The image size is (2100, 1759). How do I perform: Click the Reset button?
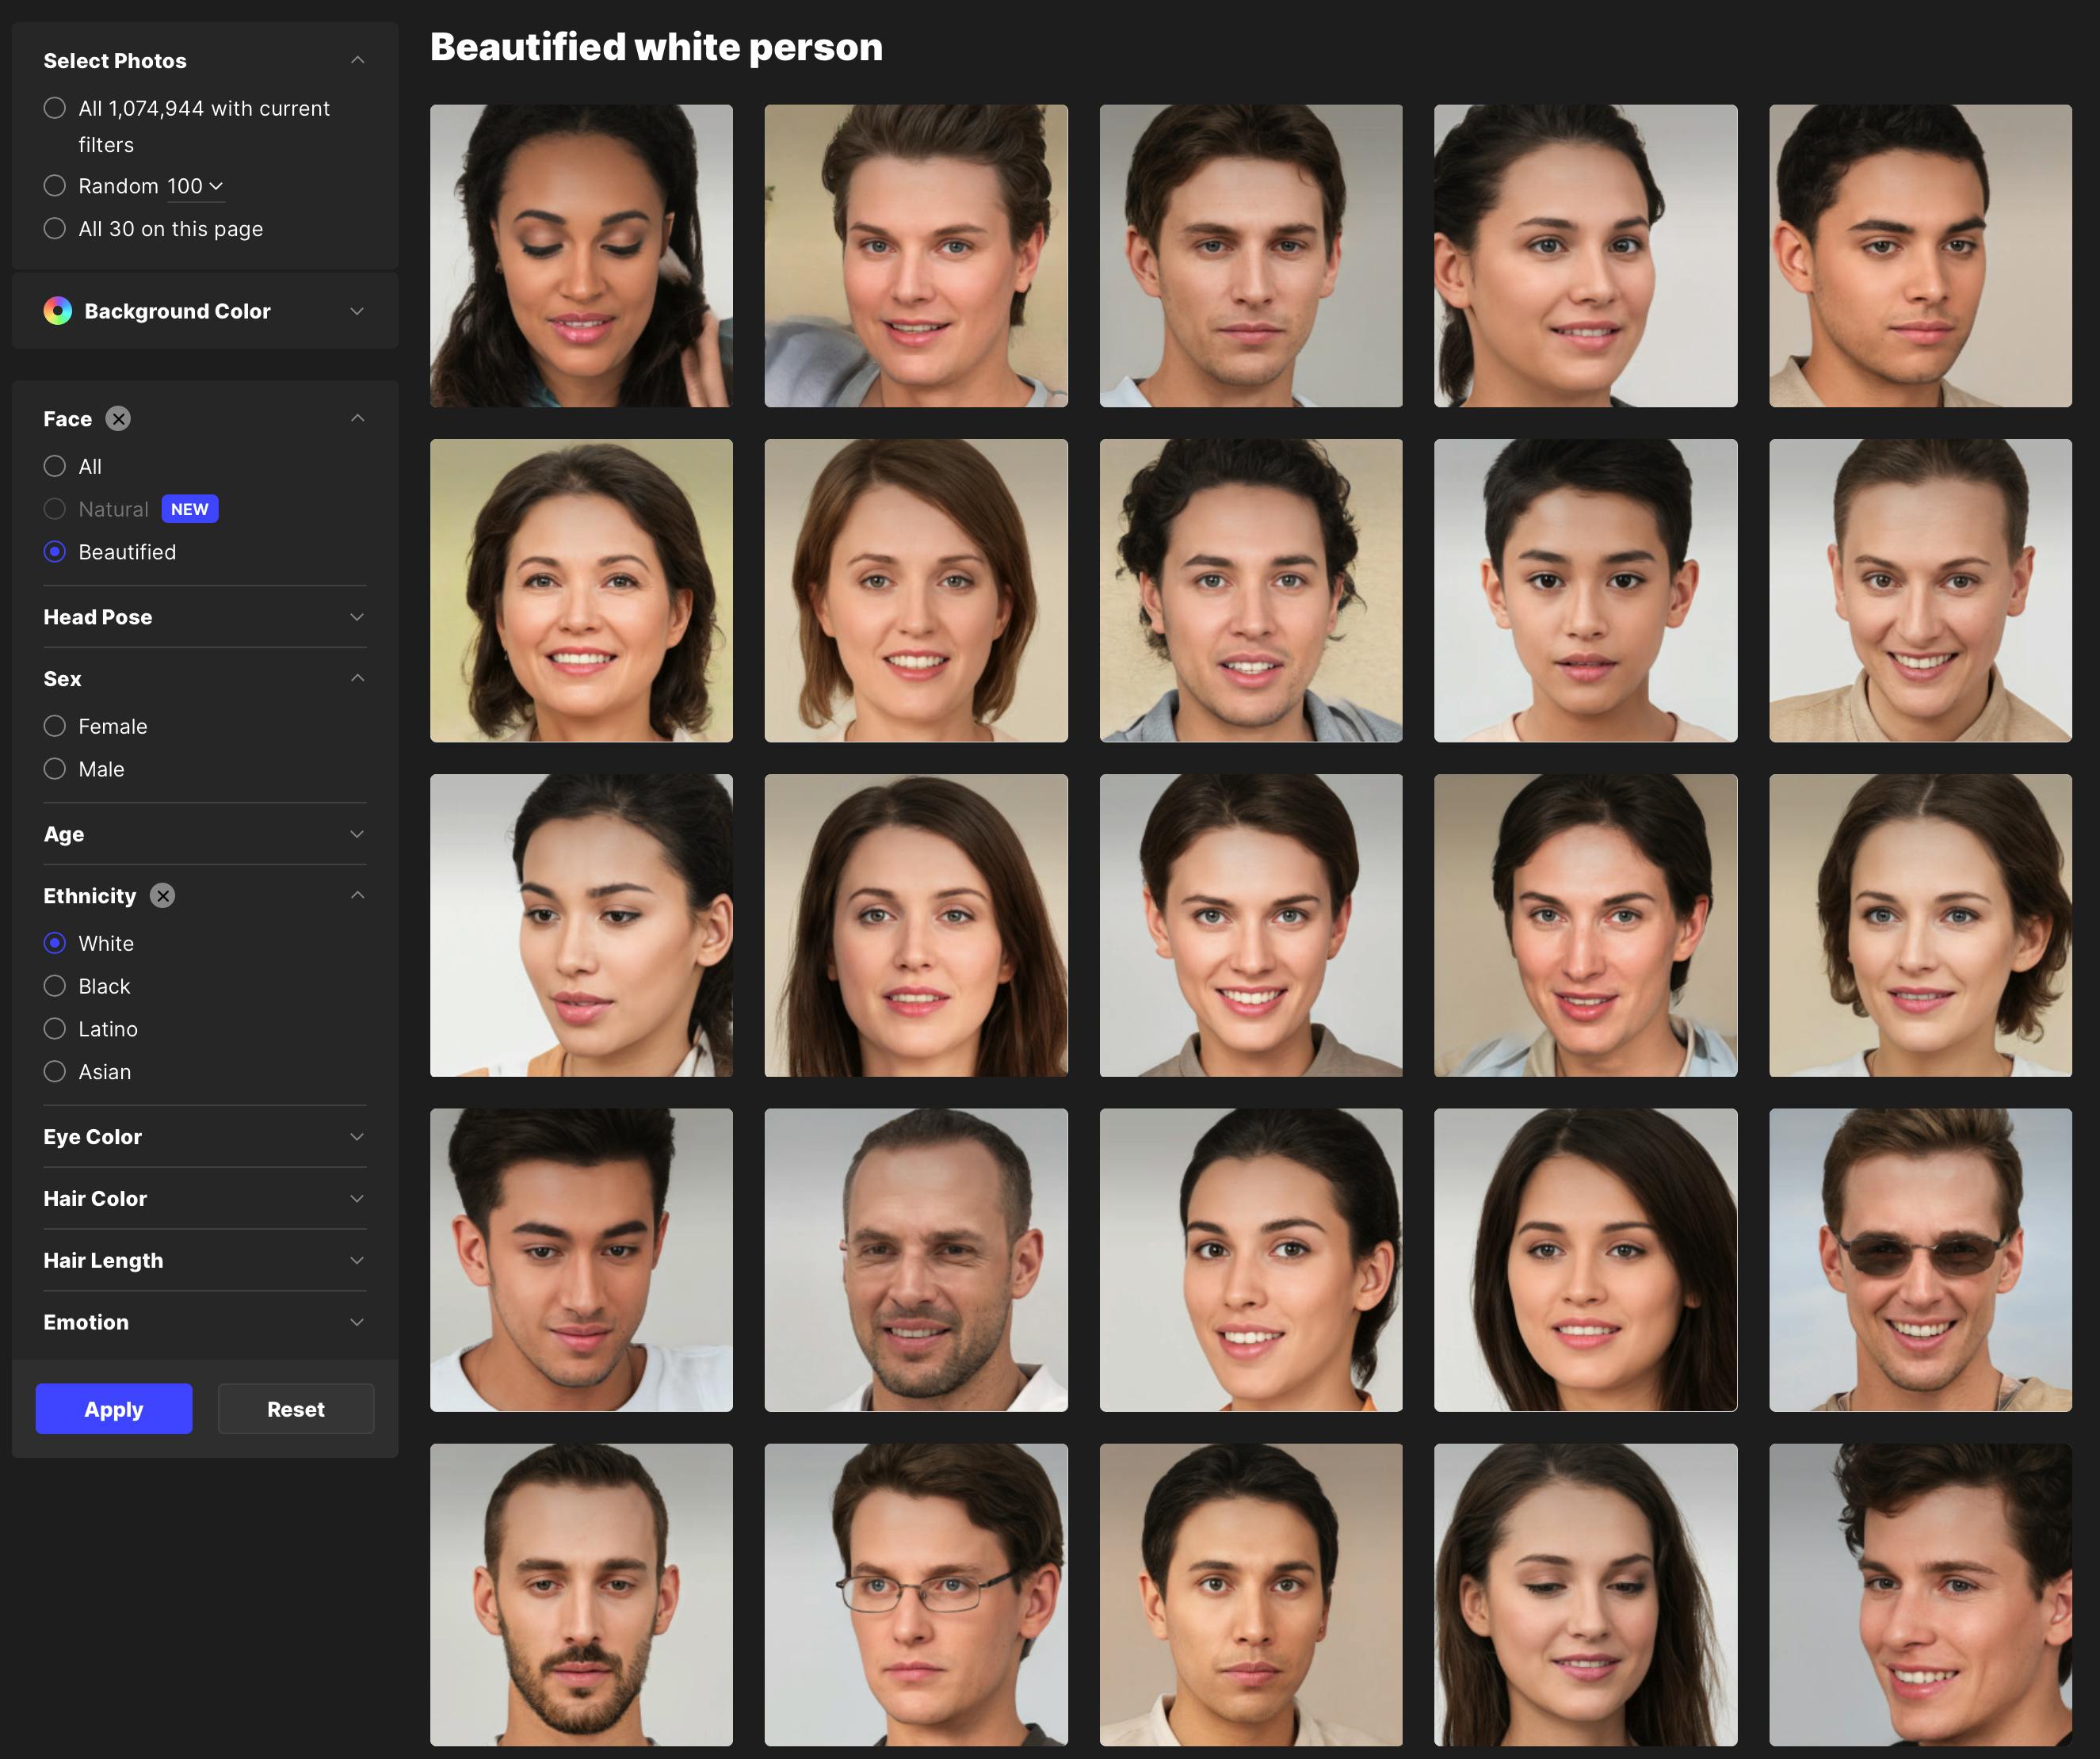[x=295, y=1409]
